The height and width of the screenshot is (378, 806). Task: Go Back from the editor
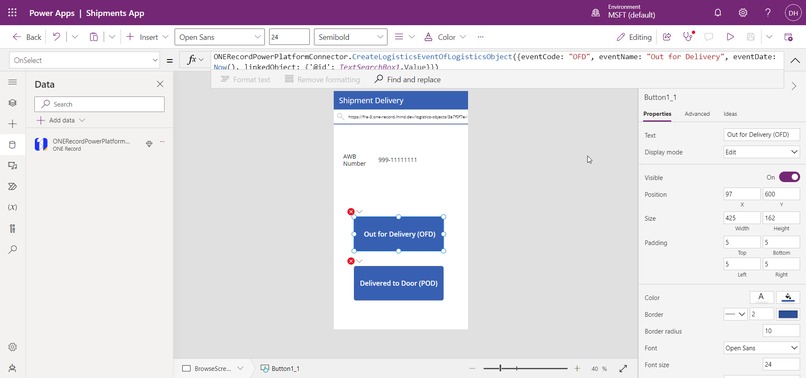pyautogui.click(x=27, y=37)
